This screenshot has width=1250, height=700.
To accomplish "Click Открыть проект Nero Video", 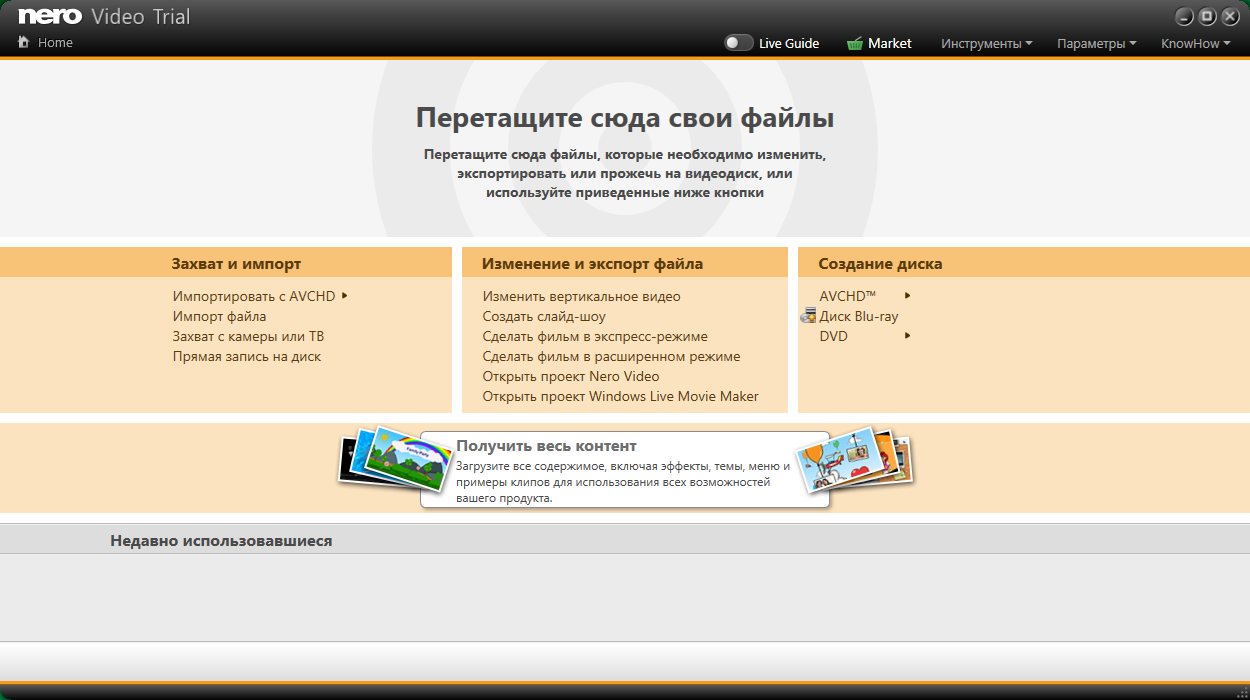I will (x=571, y=376).
